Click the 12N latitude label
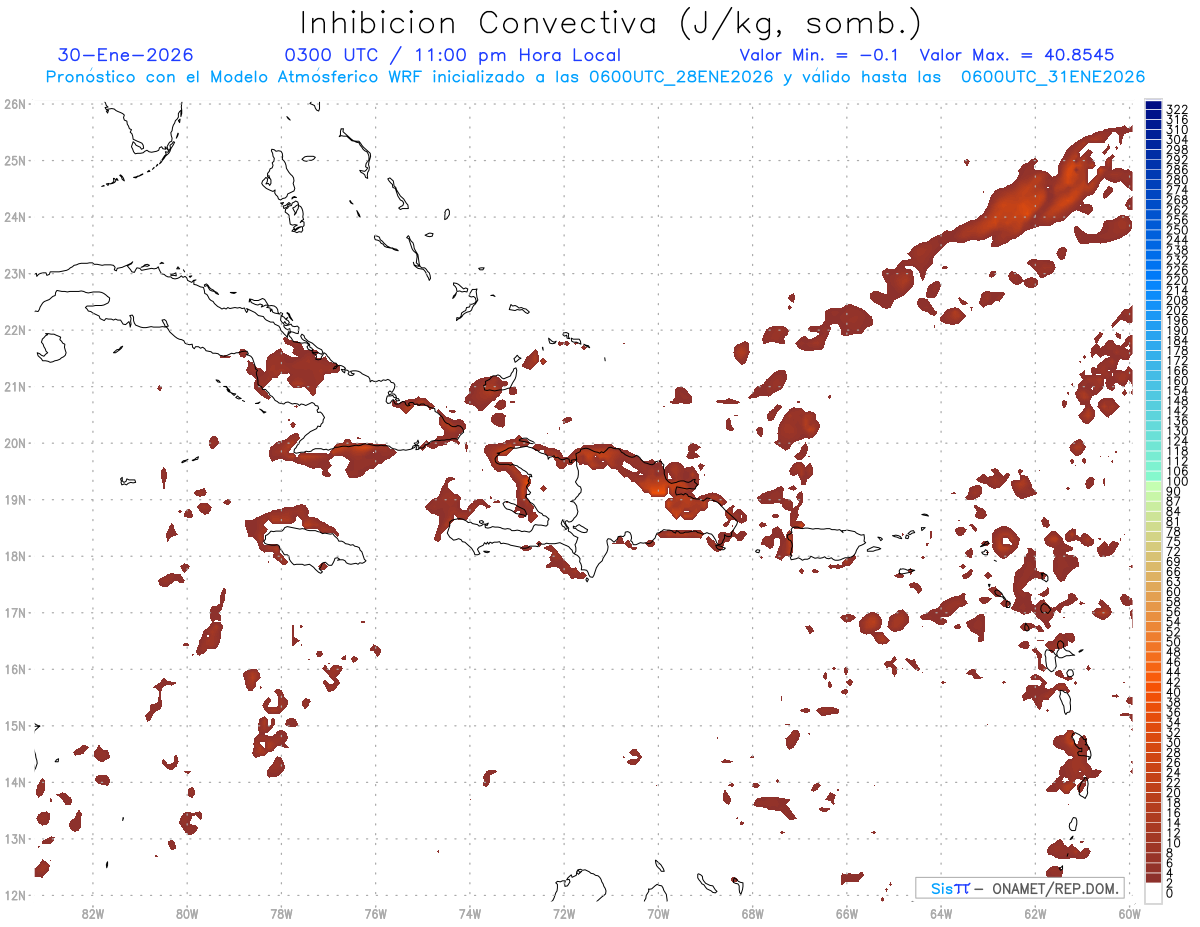 tap(15, 895)
